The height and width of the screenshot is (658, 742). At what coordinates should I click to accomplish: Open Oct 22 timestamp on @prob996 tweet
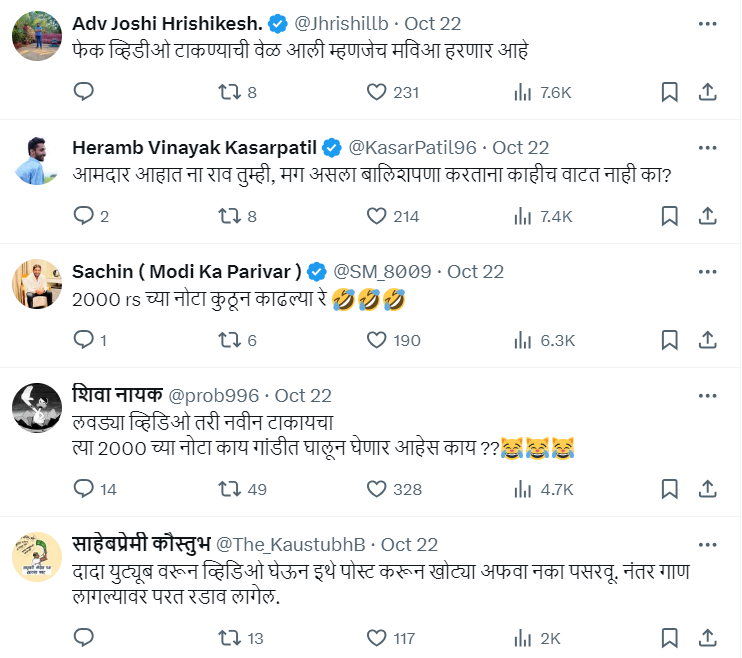click(x=303, y=396)
